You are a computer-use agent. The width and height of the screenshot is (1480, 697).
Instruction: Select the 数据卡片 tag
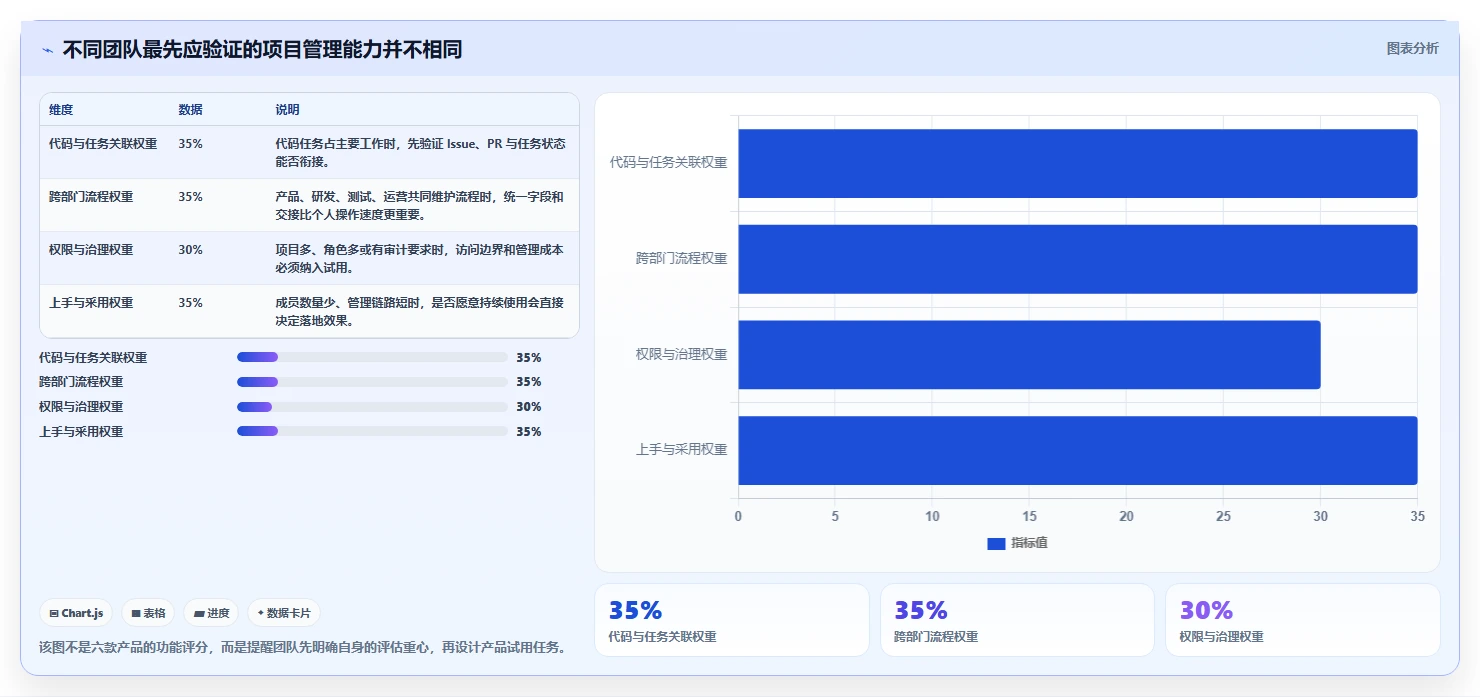284,613
